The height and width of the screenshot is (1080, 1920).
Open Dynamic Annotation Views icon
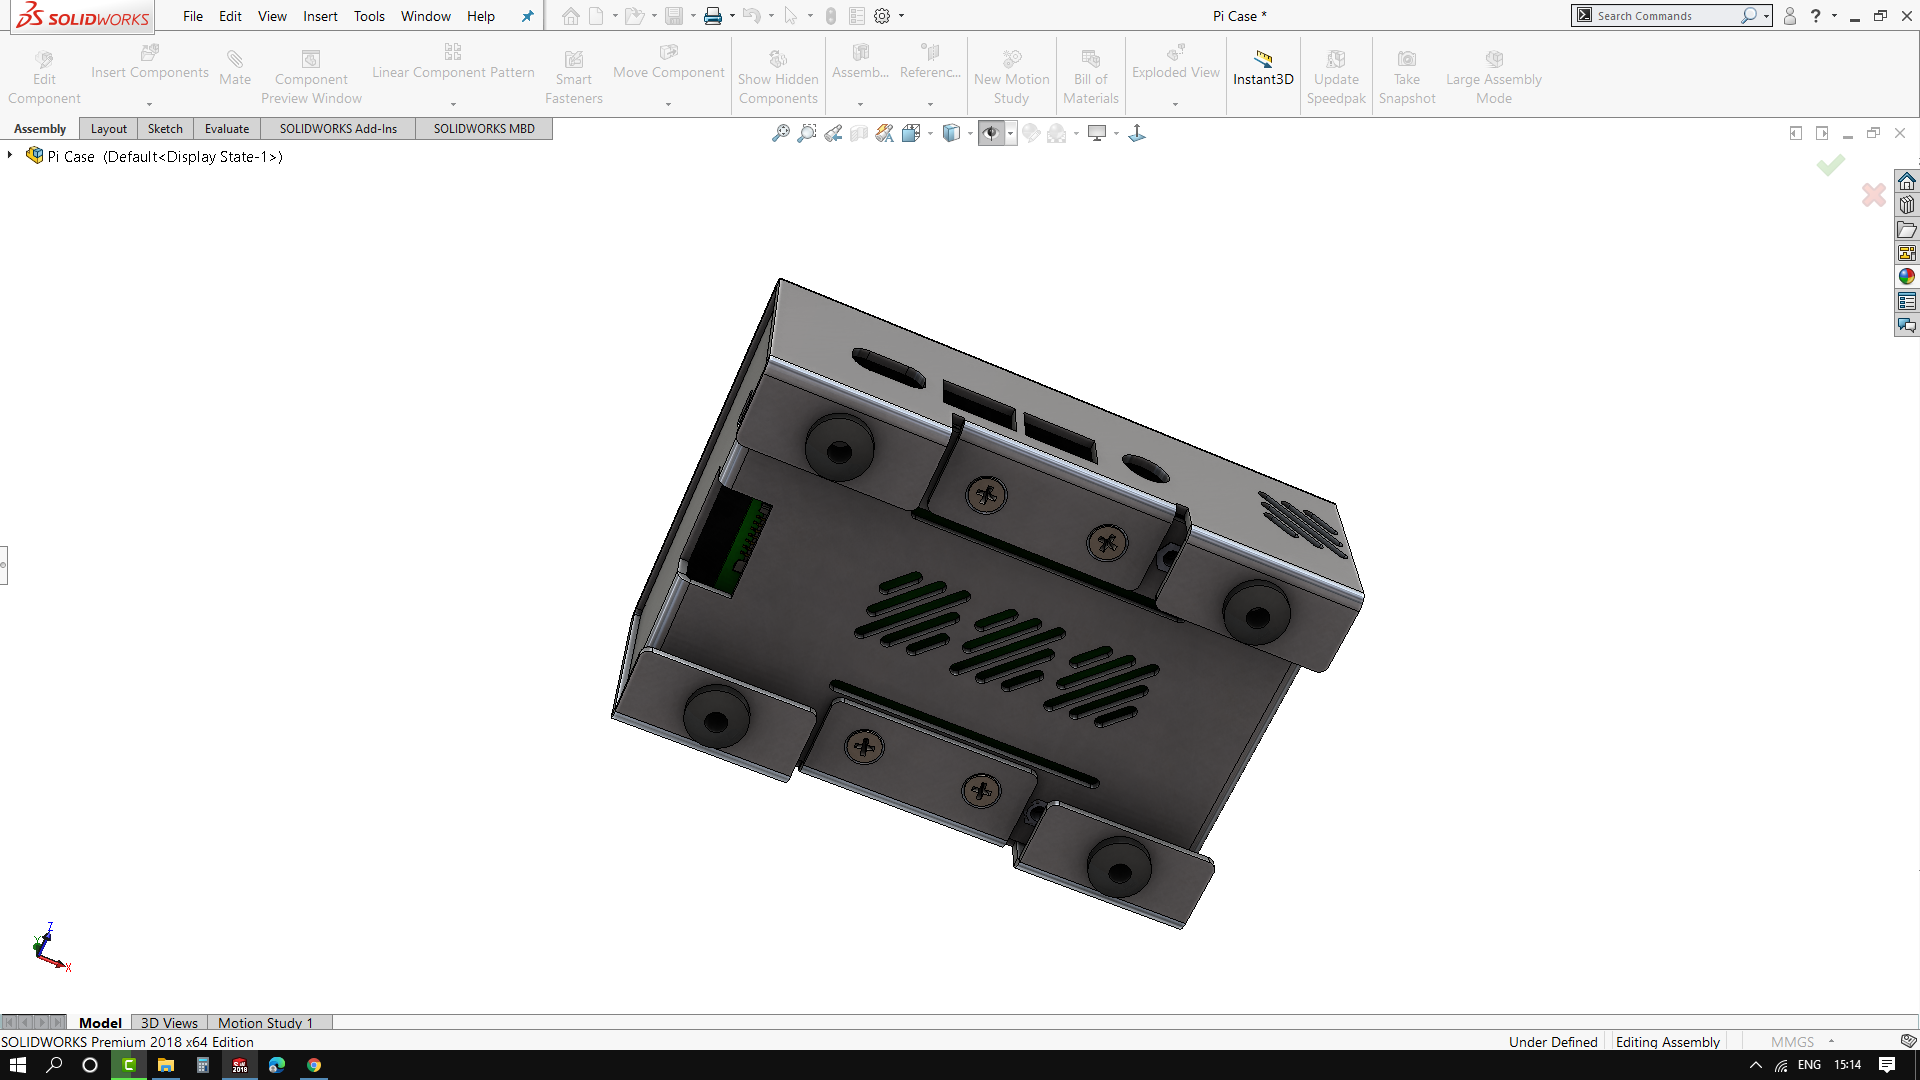[x=885, y=133]
